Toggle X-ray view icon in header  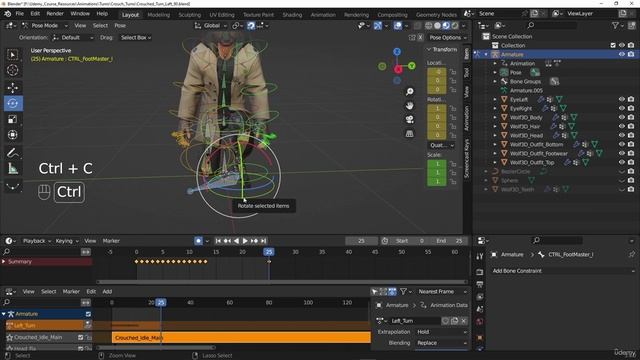[x=417, y=25]
